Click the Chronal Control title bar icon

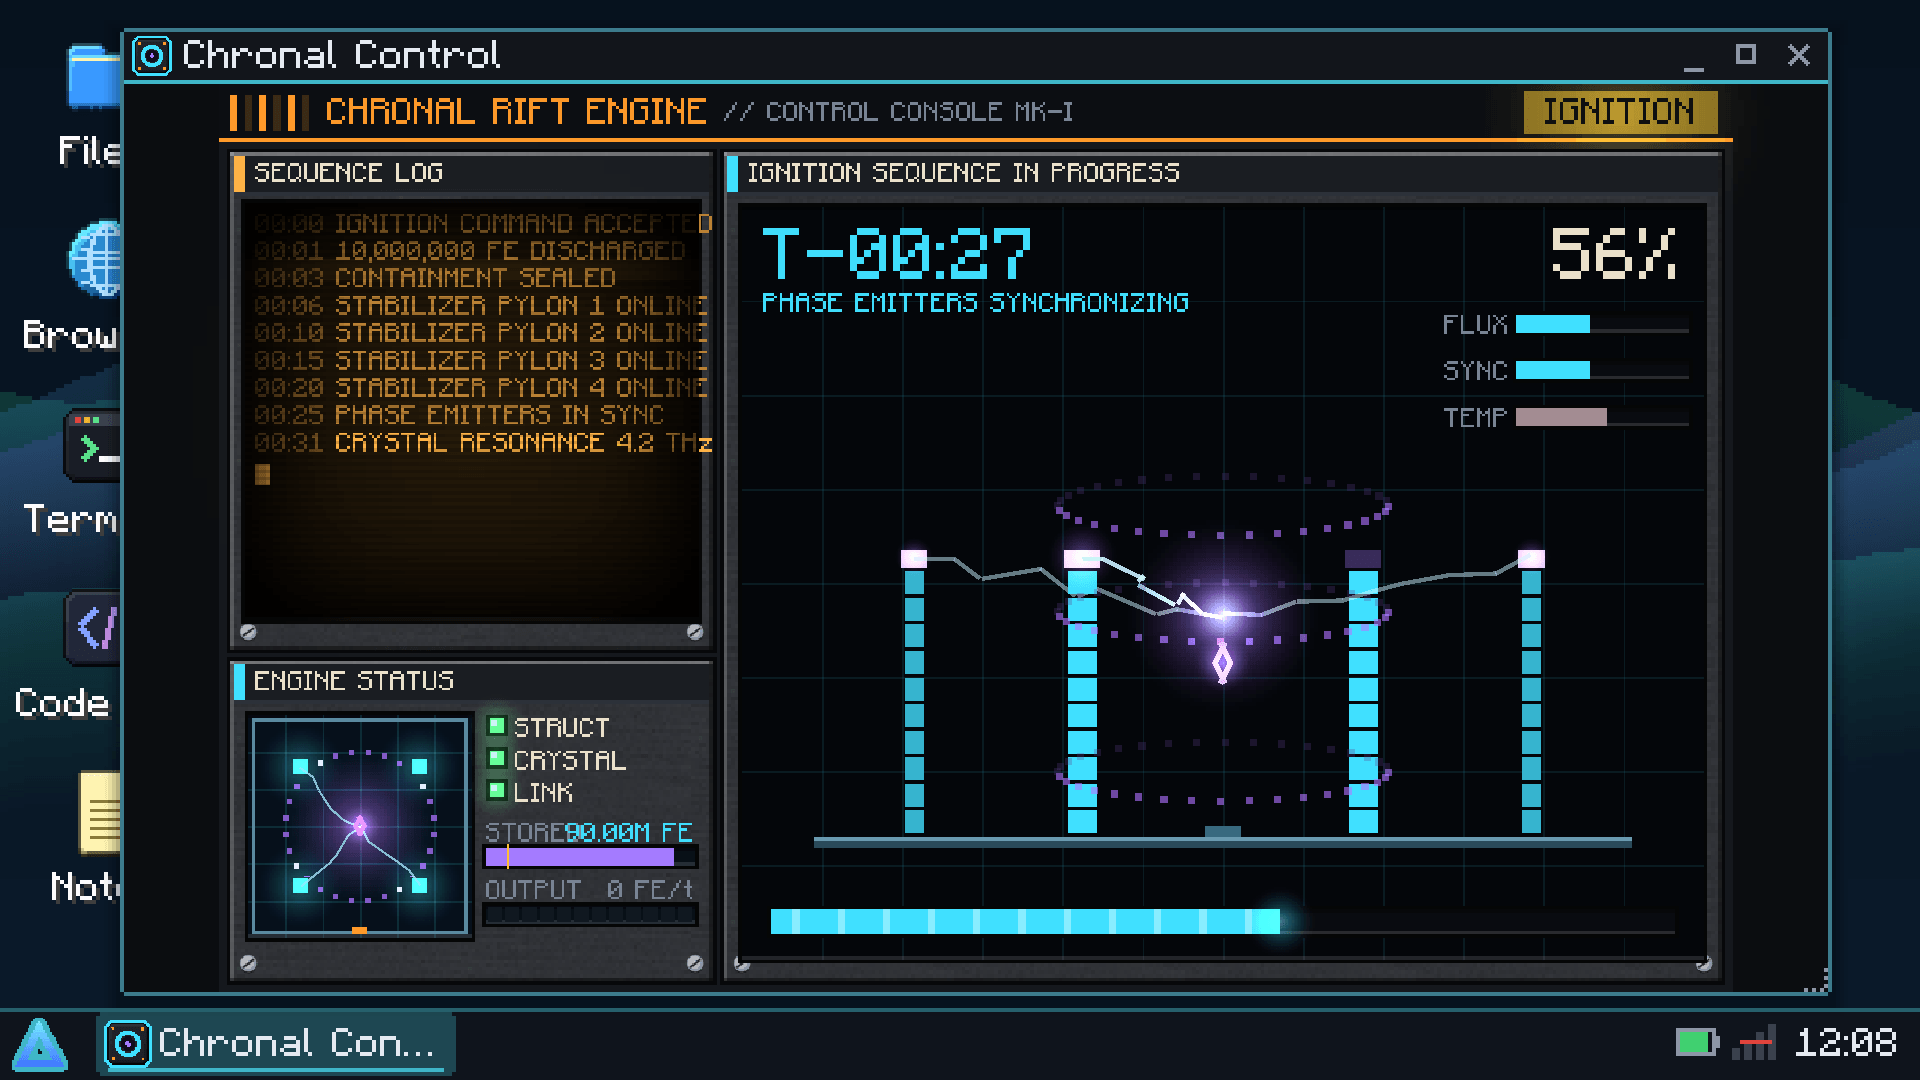click(x=152, y=56)
